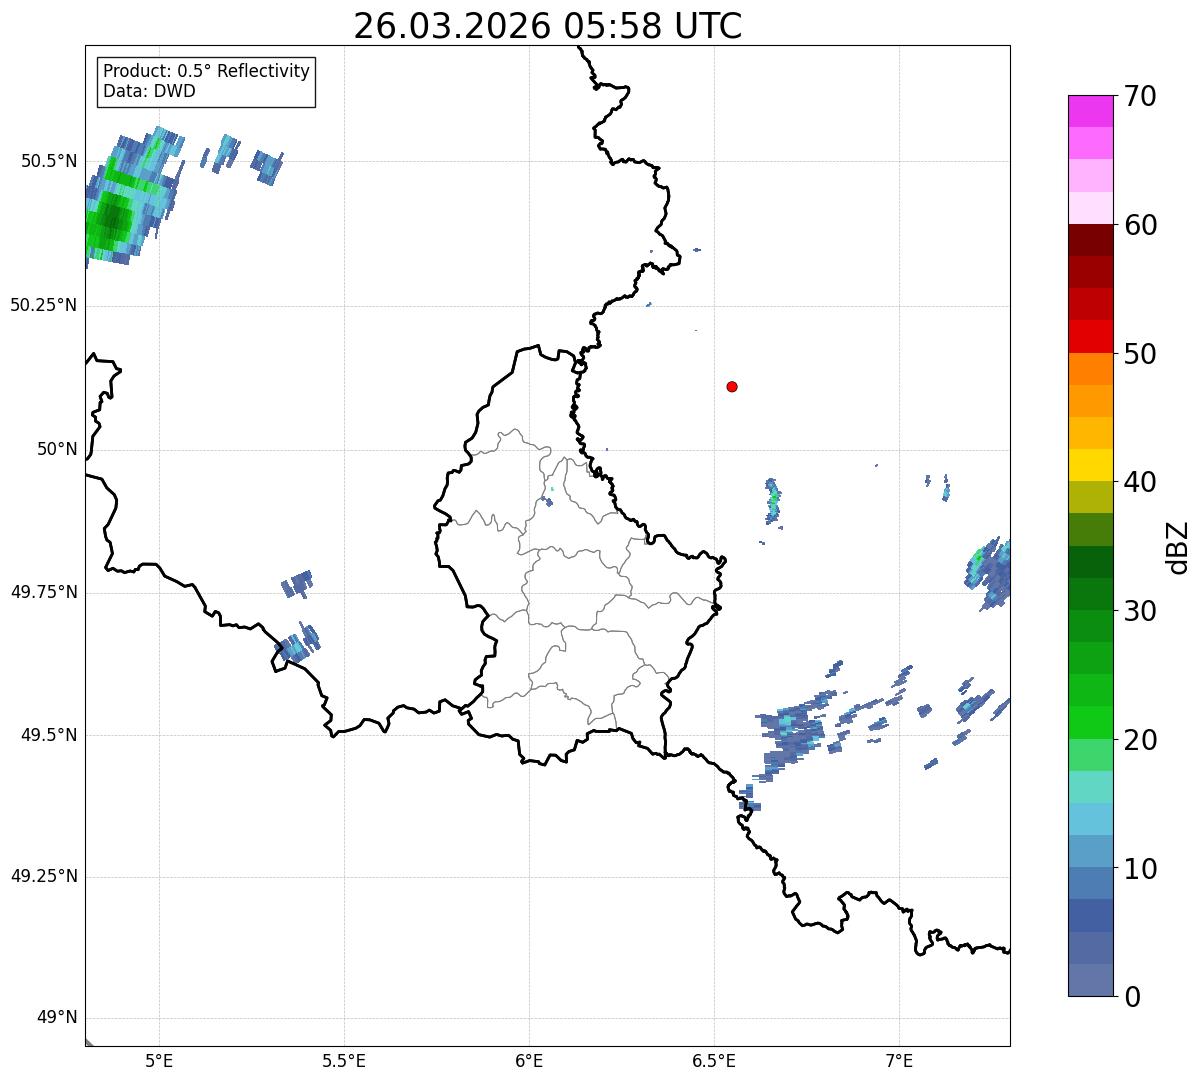1202x1081 pixels.
Task: Click the colorbar tick label 70
Action: pos(1141,96)
